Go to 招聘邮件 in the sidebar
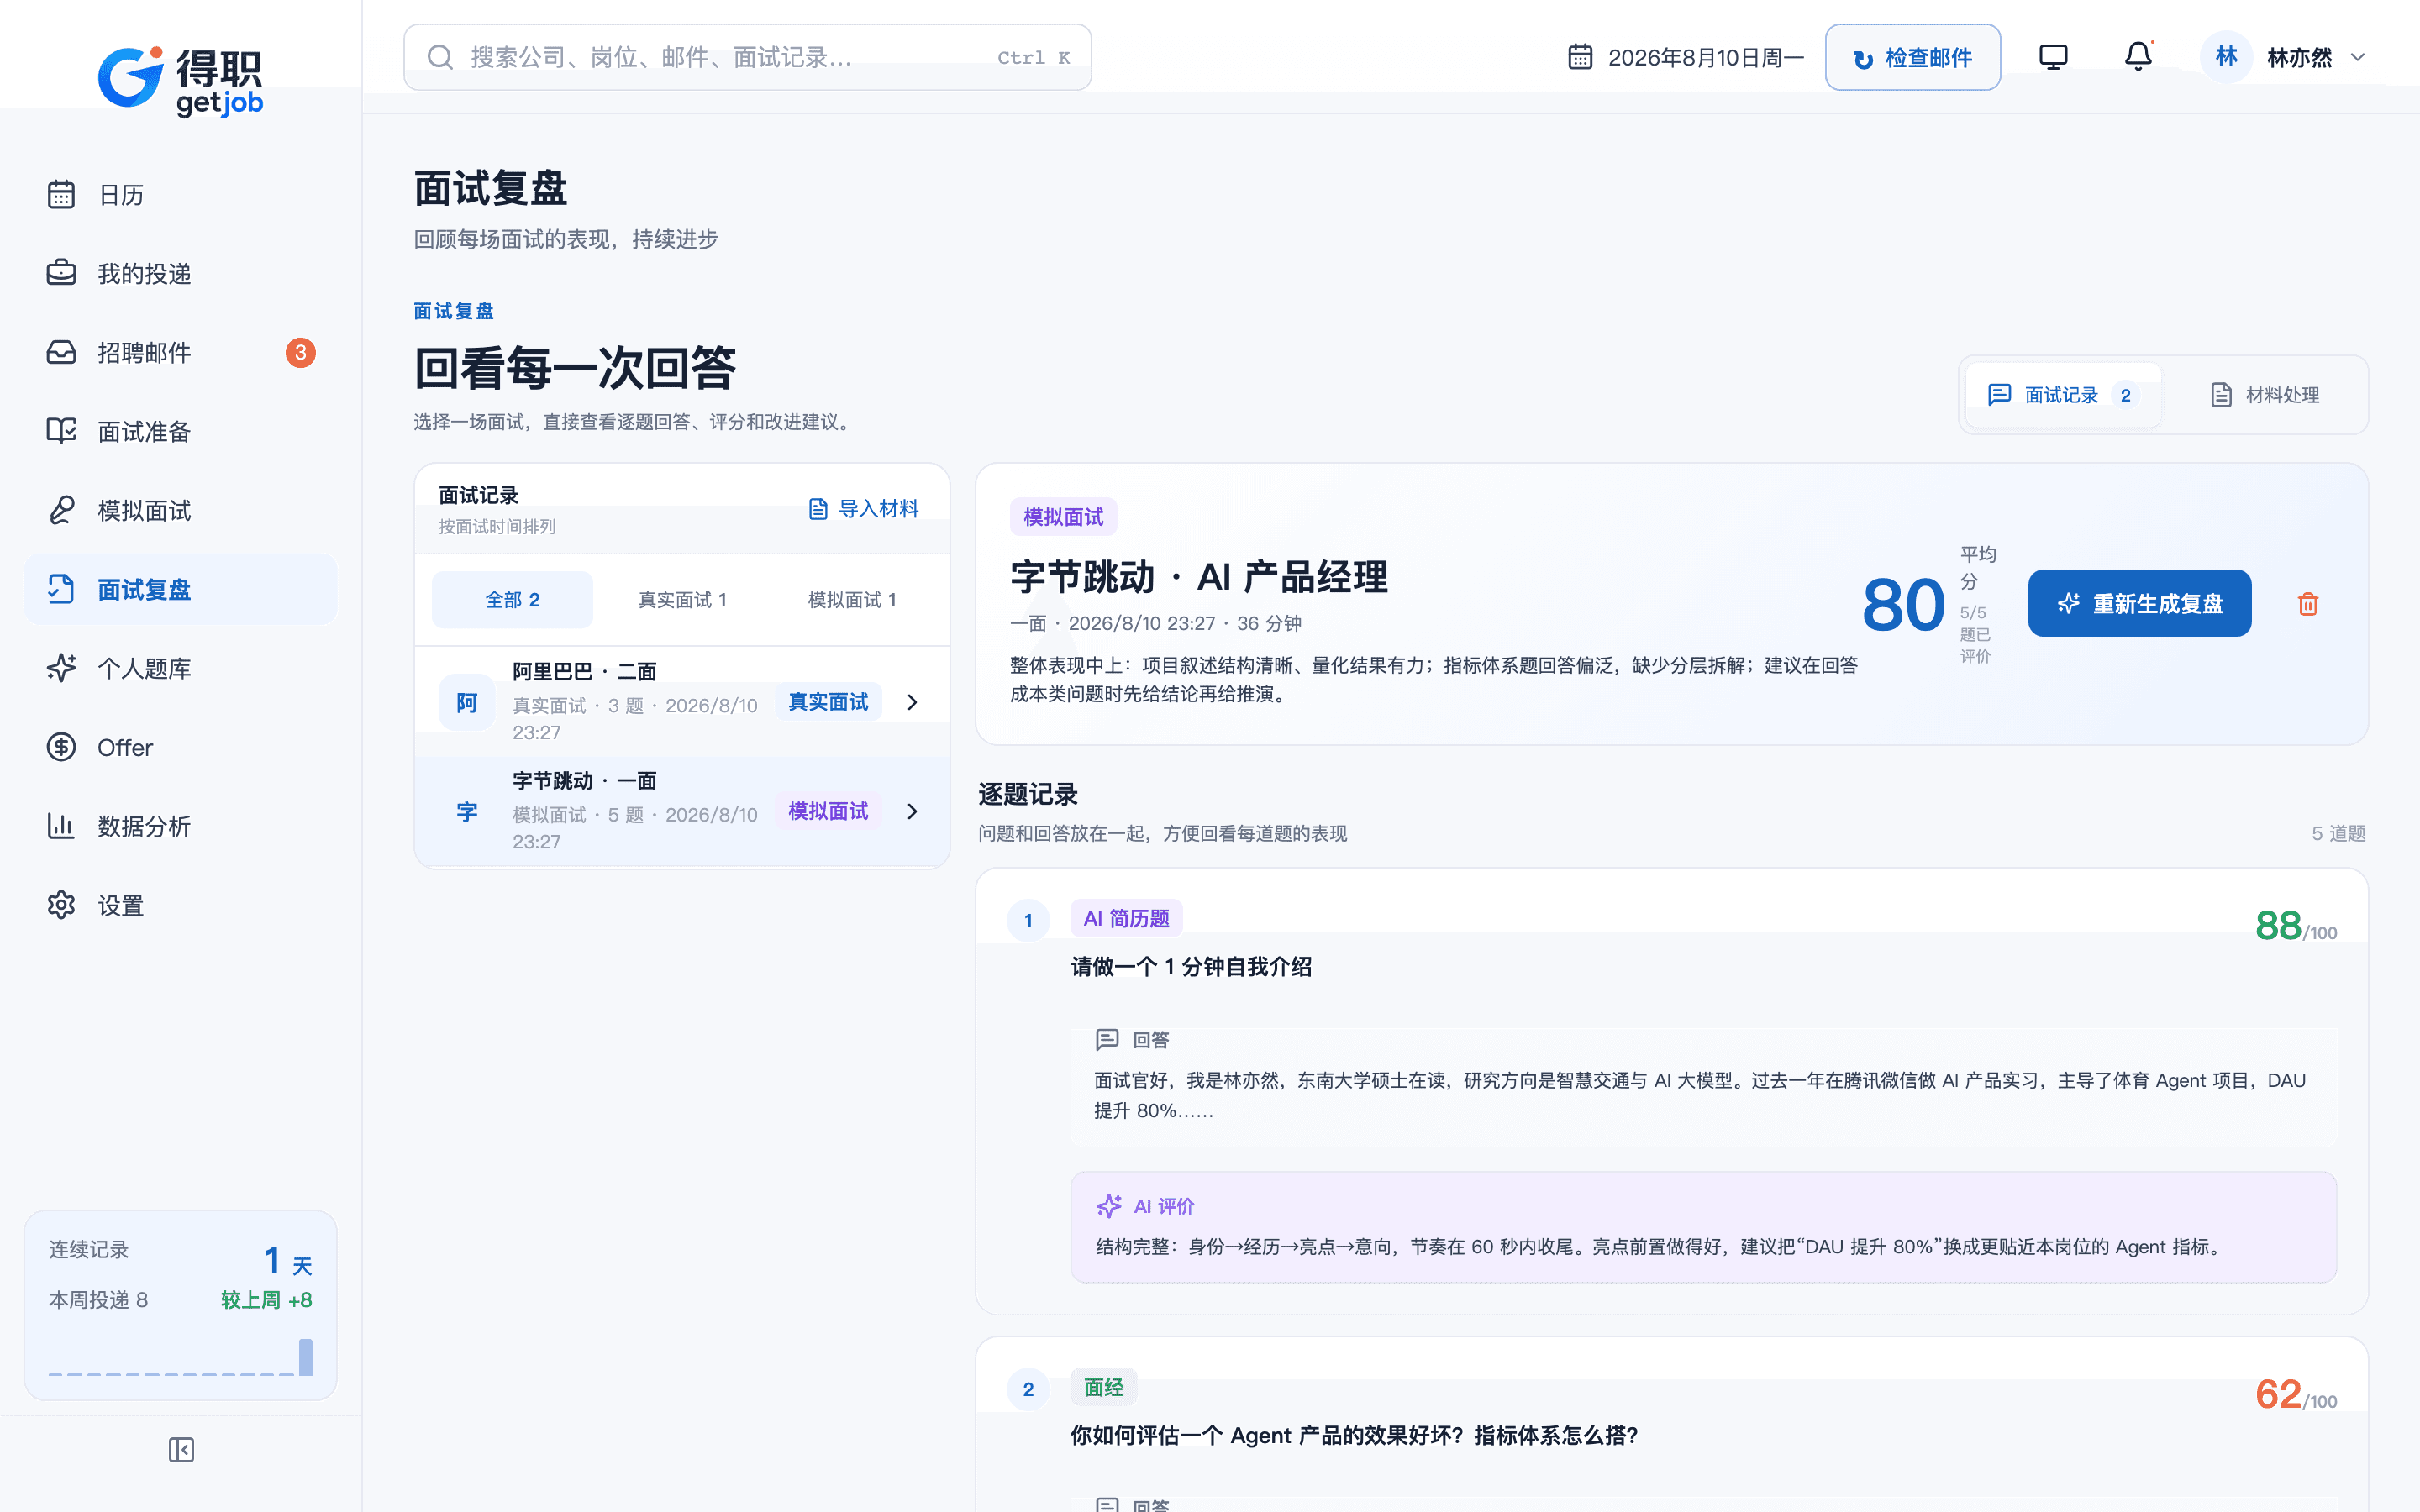 (x=180, y=352)
